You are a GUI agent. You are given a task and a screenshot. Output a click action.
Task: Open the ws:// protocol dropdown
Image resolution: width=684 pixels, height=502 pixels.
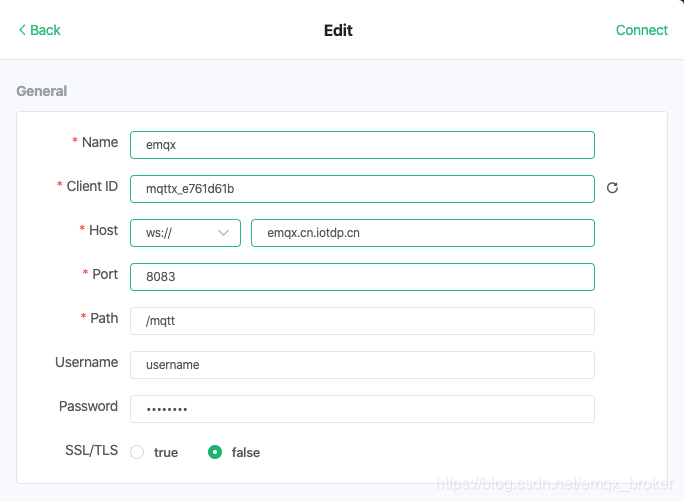click(x=185, y=233)
